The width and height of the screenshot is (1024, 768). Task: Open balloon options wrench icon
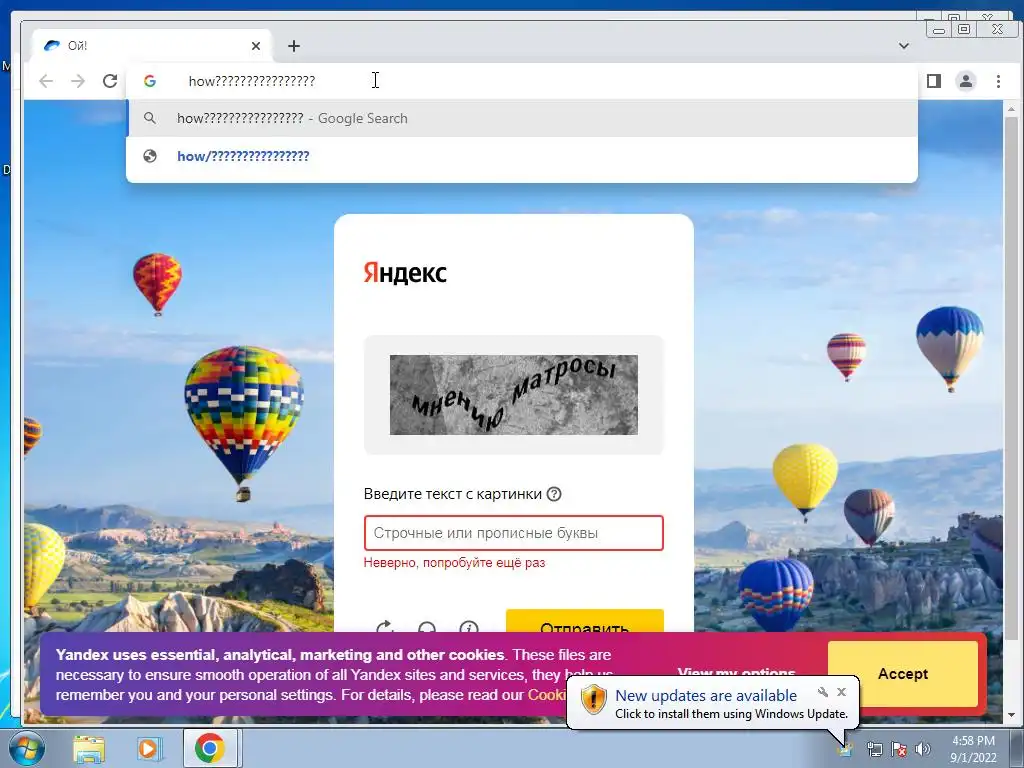[823, 692]
